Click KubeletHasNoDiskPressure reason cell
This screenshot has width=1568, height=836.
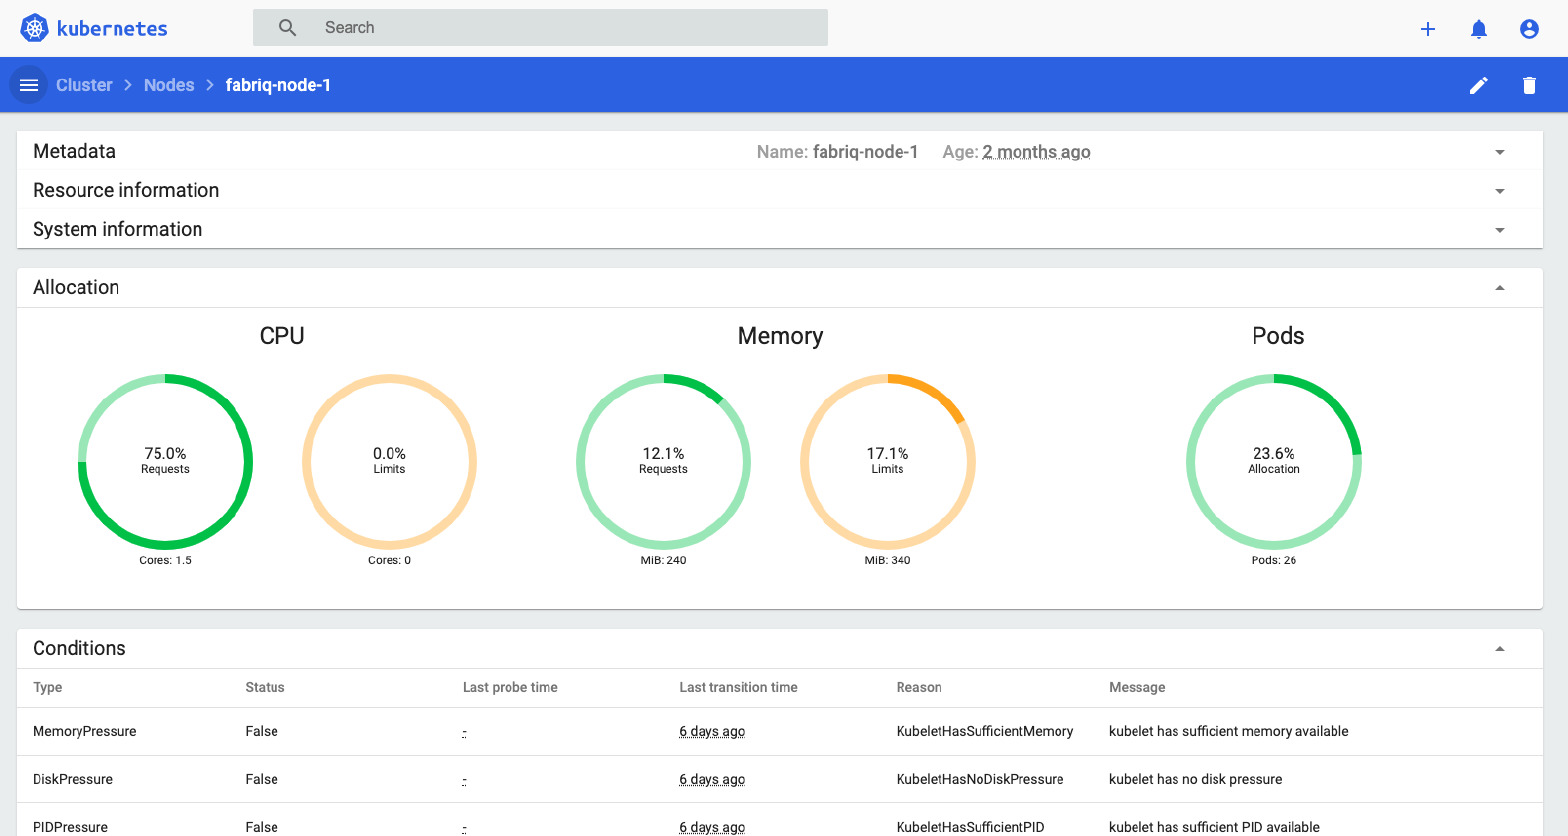(980, 779)
